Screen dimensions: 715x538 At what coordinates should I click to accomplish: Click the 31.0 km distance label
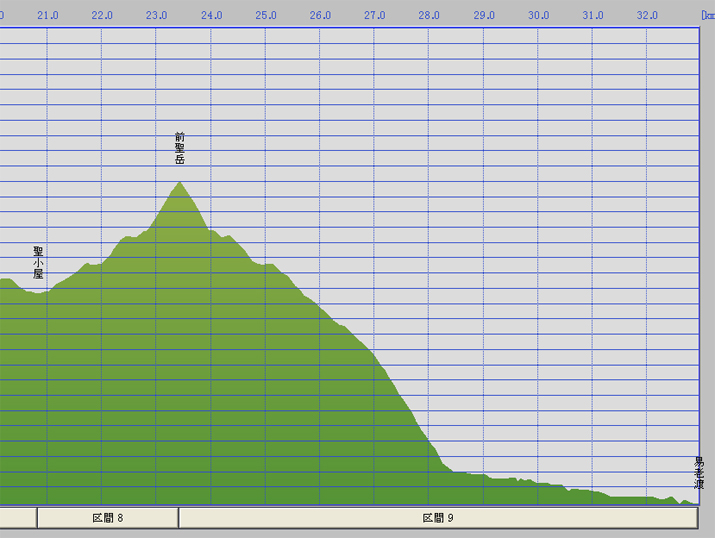click(x=593, y=16)
